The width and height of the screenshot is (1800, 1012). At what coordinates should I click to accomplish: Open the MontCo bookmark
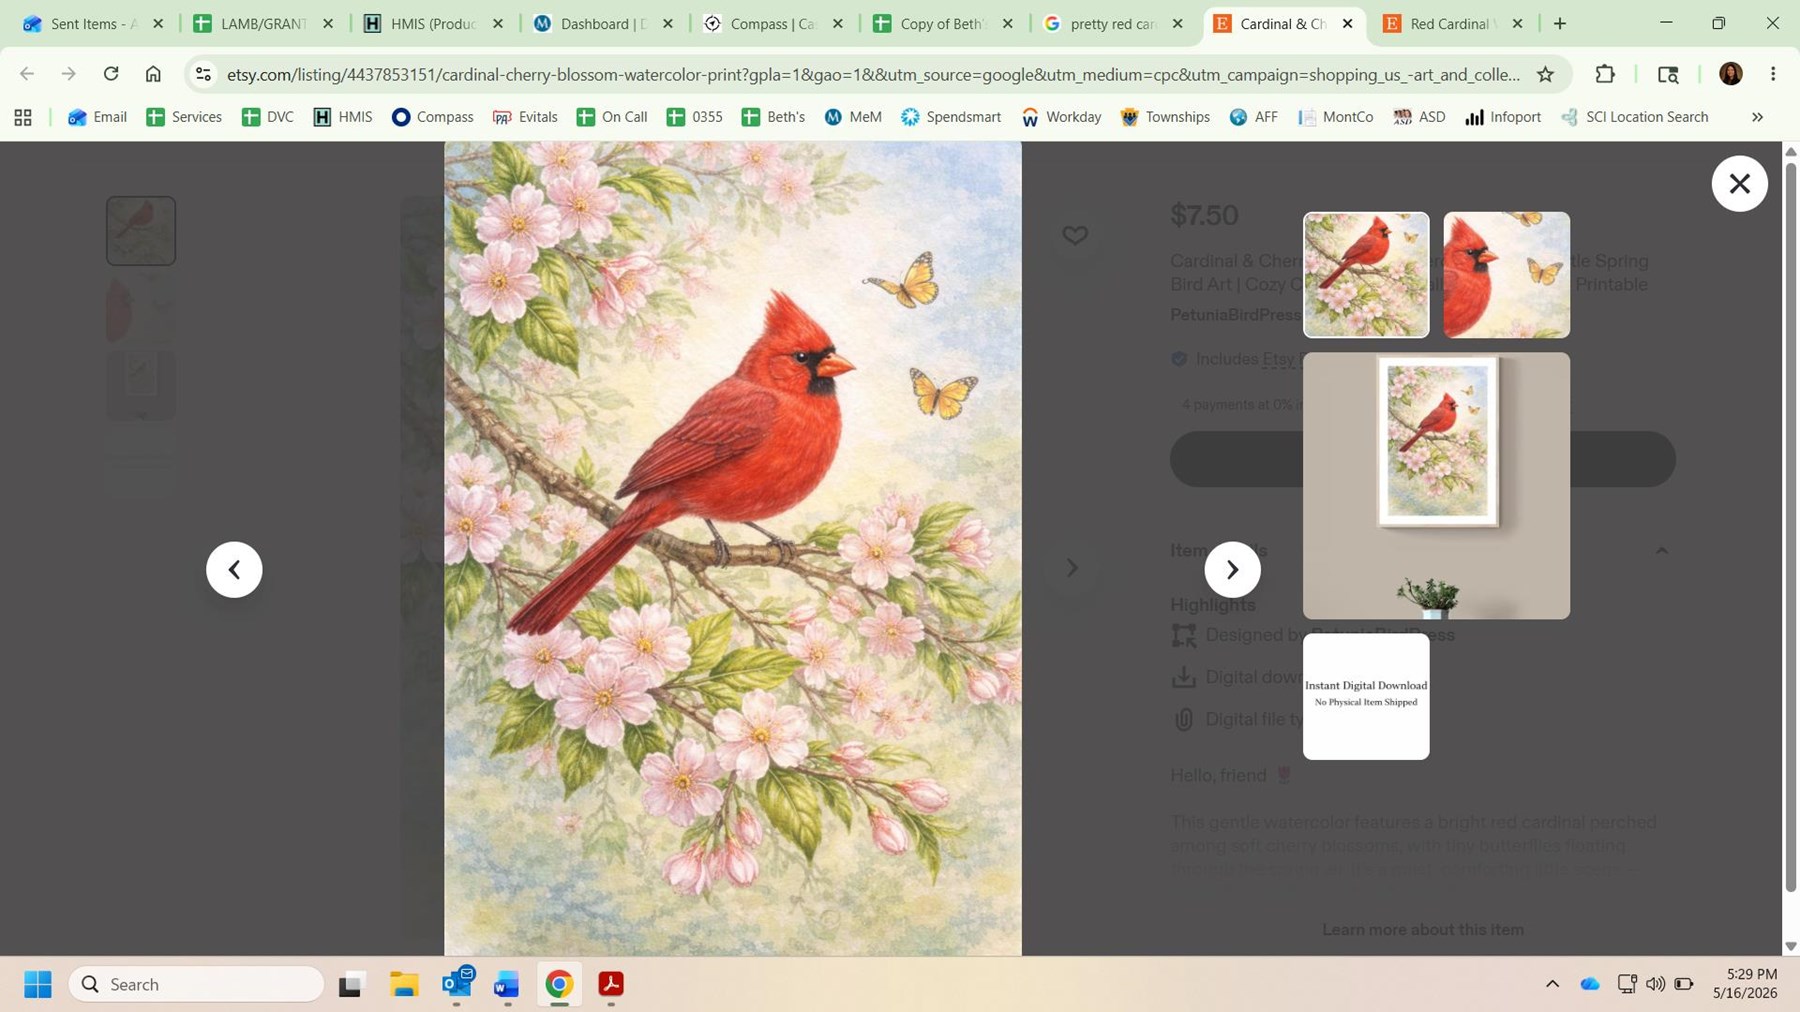[x=1335, y=117]
